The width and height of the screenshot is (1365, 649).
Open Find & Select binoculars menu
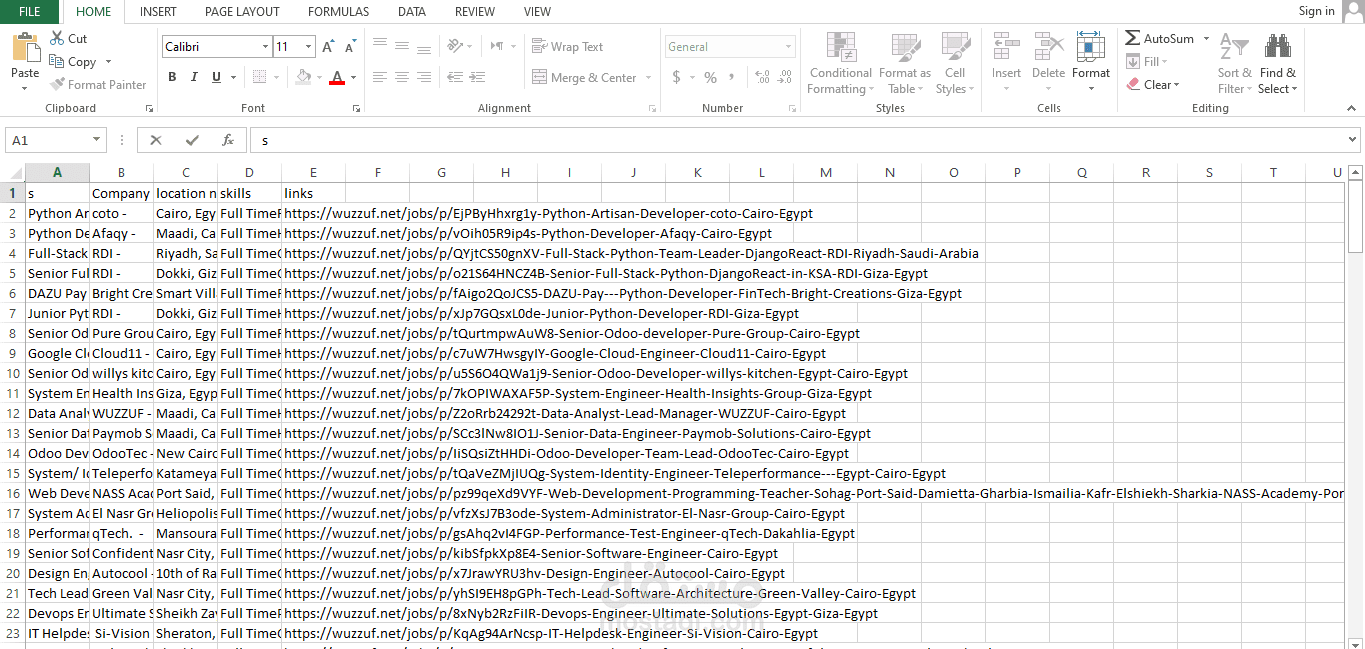pyautogui.click(x=1277, y=63)
